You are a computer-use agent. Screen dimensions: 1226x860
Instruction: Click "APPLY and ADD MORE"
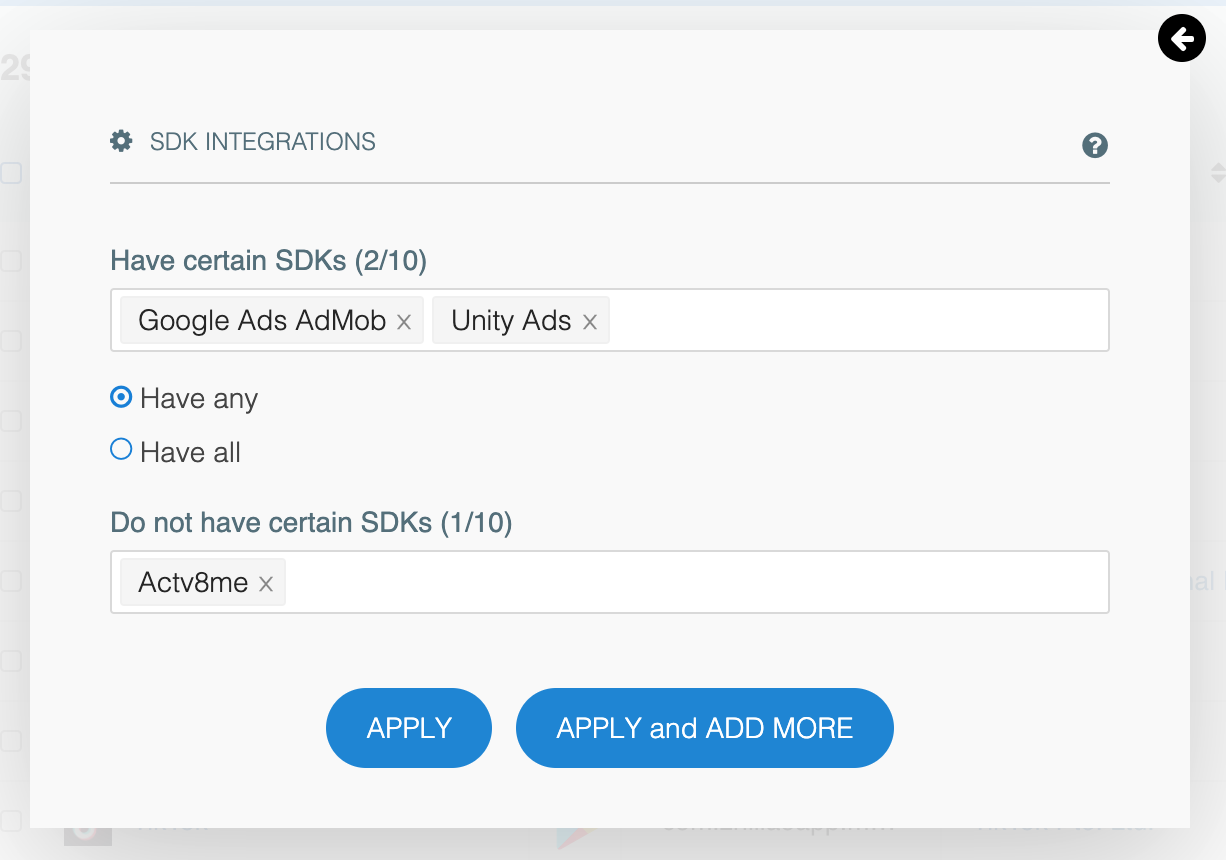click(704, 728)
